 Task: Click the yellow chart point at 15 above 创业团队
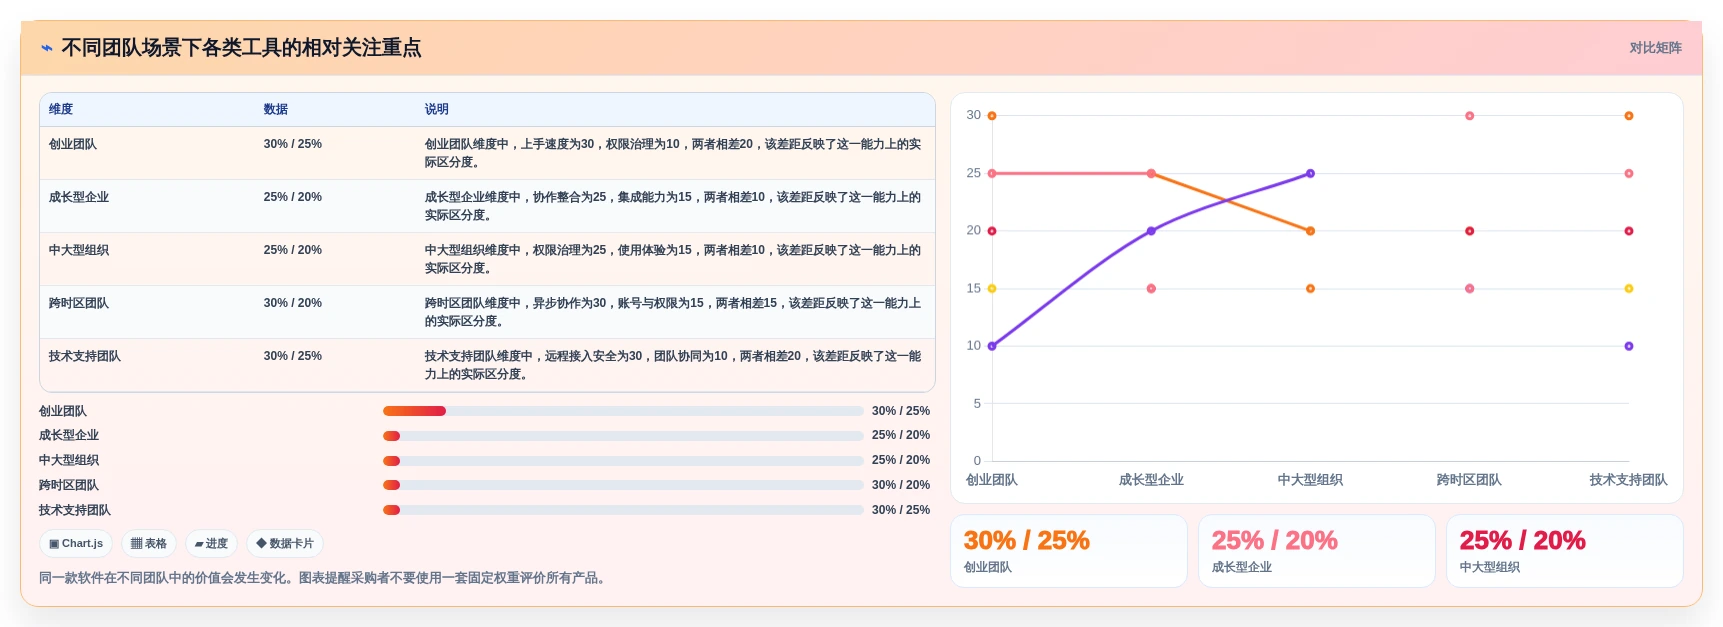(992, 289)
